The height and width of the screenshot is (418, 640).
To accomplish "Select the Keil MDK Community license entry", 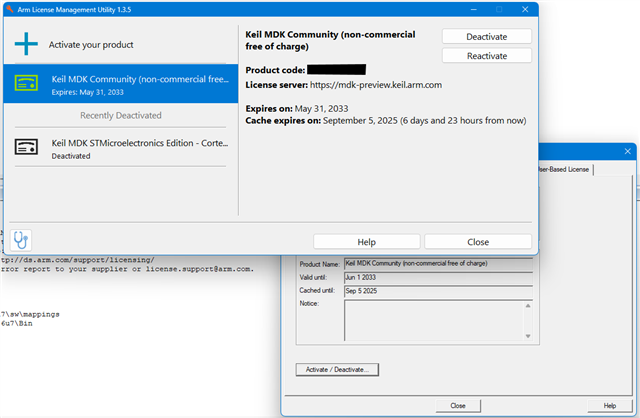I will (x=121, y=84).
